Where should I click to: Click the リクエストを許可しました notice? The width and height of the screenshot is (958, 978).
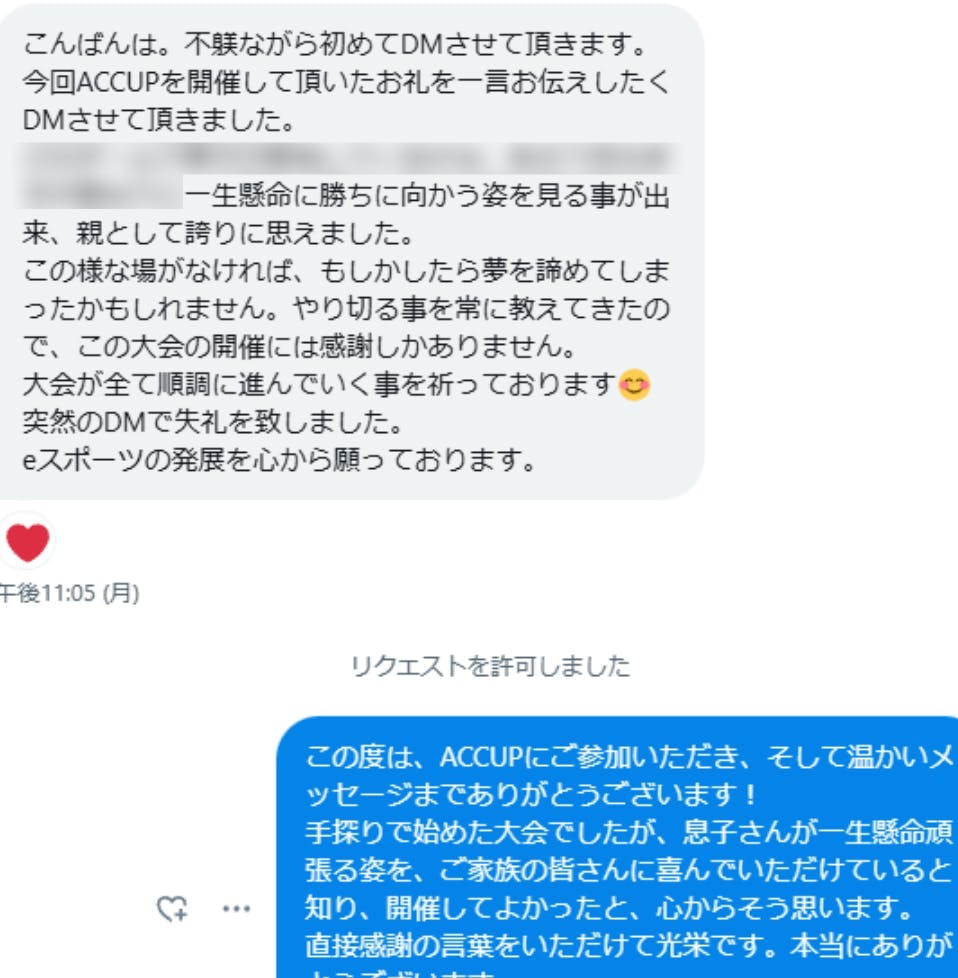pos(490,666)
